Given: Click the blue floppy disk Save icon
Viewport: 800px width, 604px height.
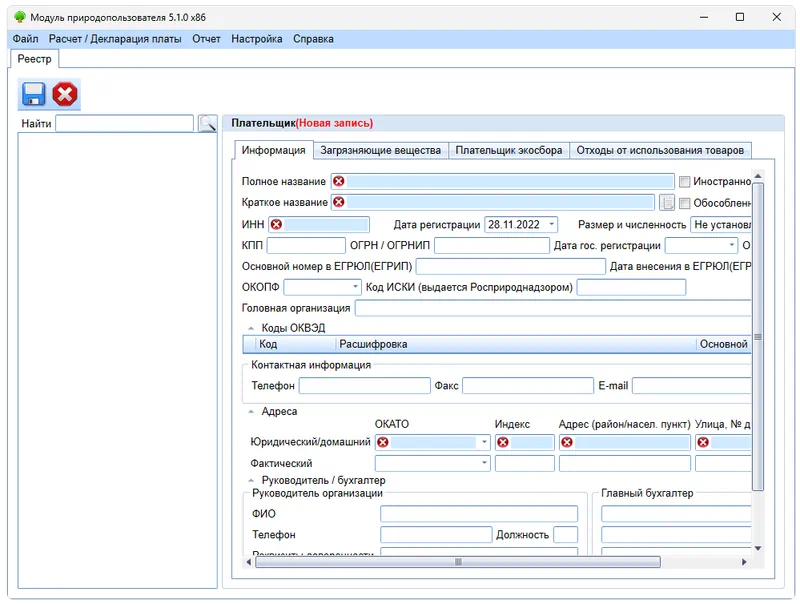Looking at the screenshot, I should 34,94.
